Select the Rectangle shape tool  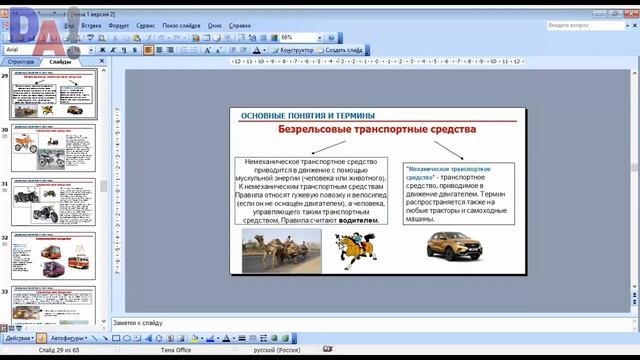tap(116, 338)
